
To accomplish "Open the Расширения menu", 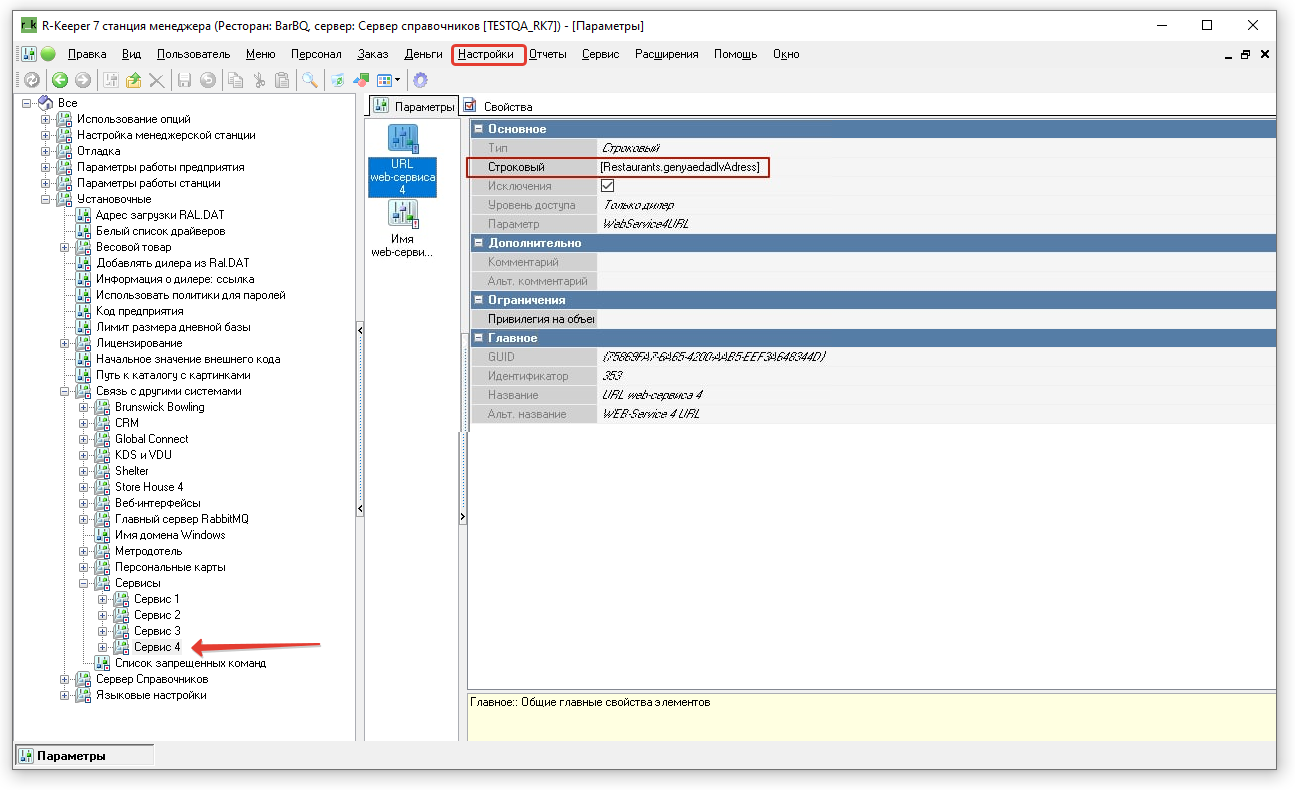I will [x=666, y=54].
